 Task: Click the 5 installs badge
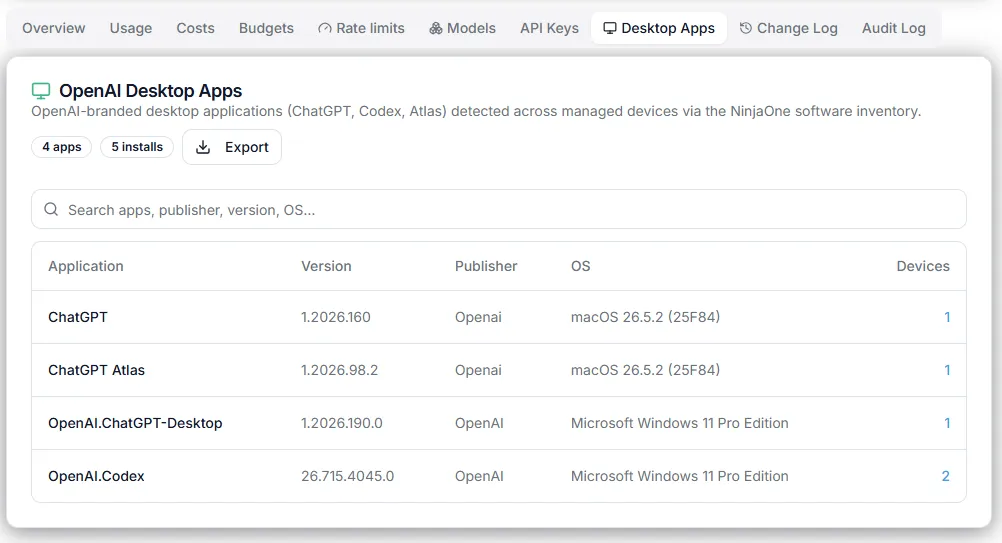coord(137,147)
